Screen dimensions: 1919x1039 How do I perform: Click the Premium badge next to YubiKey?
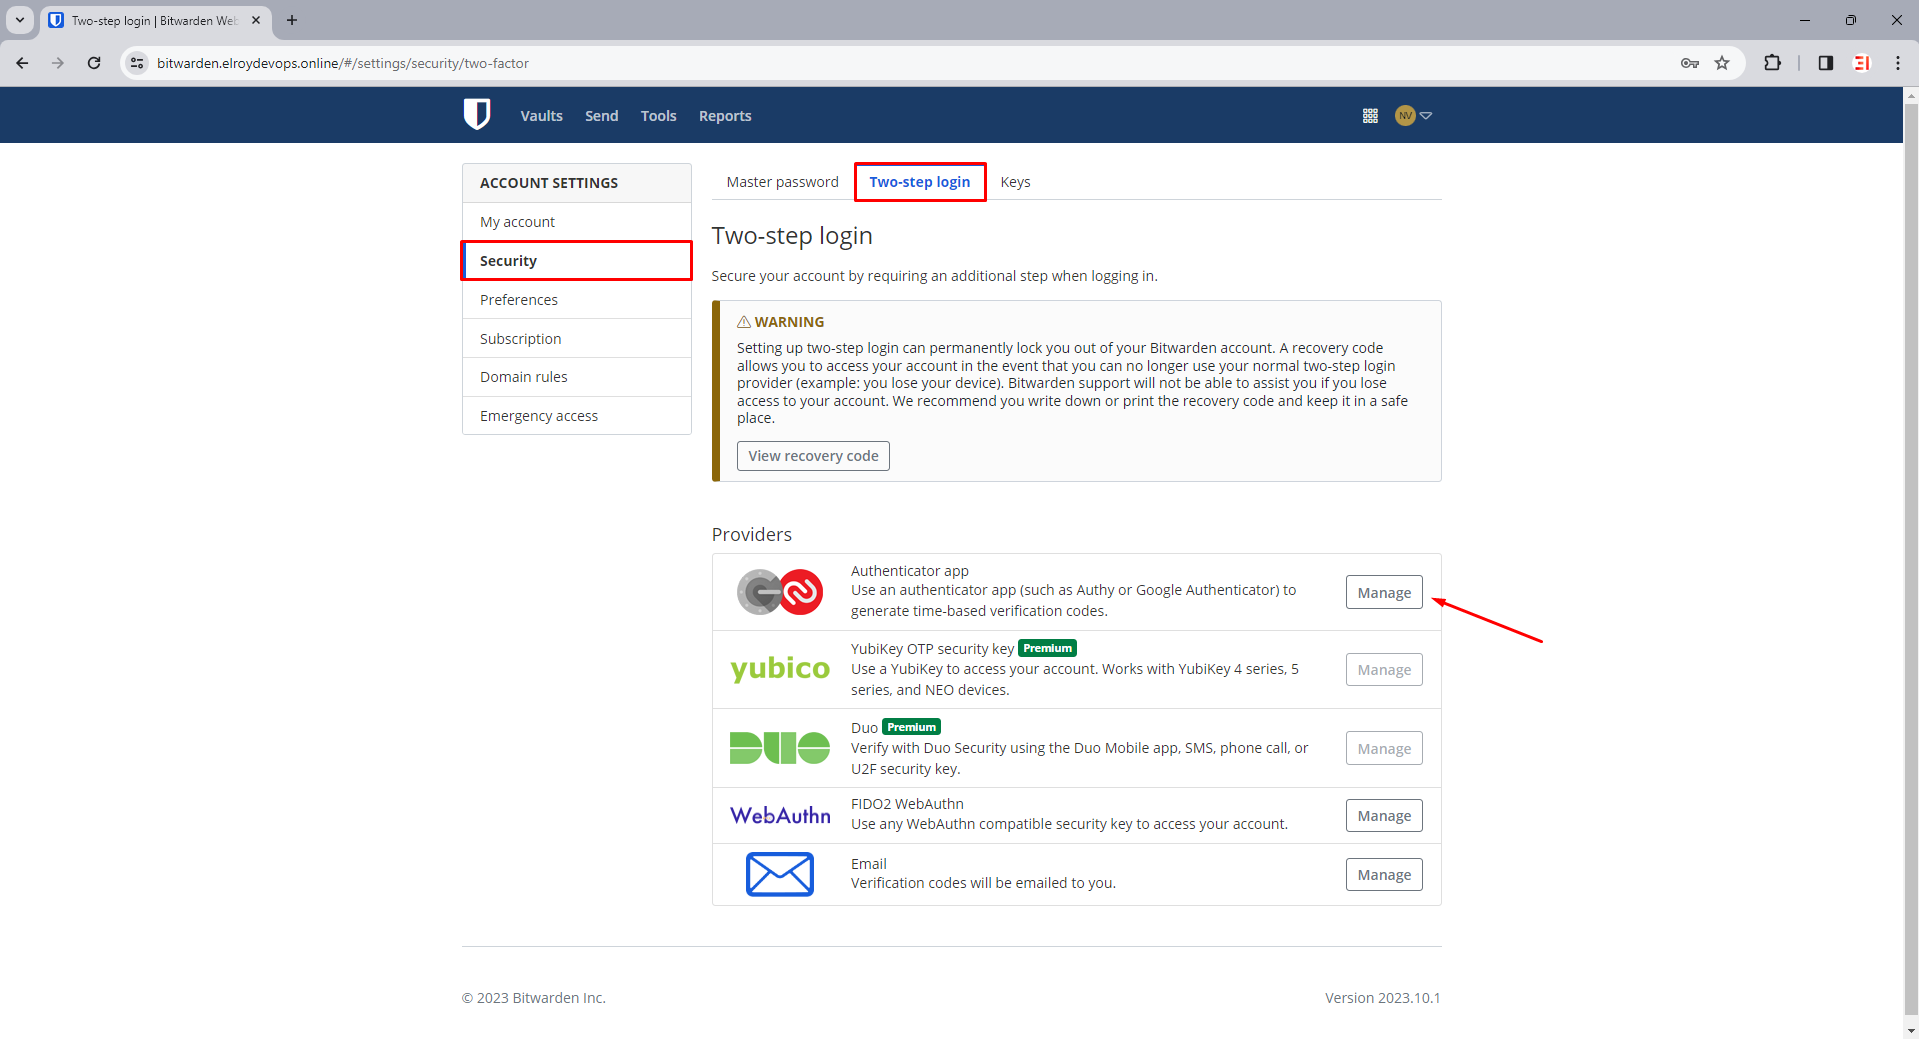1047,648
